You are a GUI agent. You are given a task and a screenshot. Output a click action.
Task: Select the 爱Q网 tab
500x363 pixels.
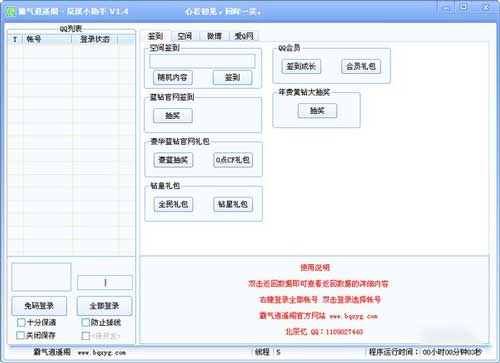point(244,36)
